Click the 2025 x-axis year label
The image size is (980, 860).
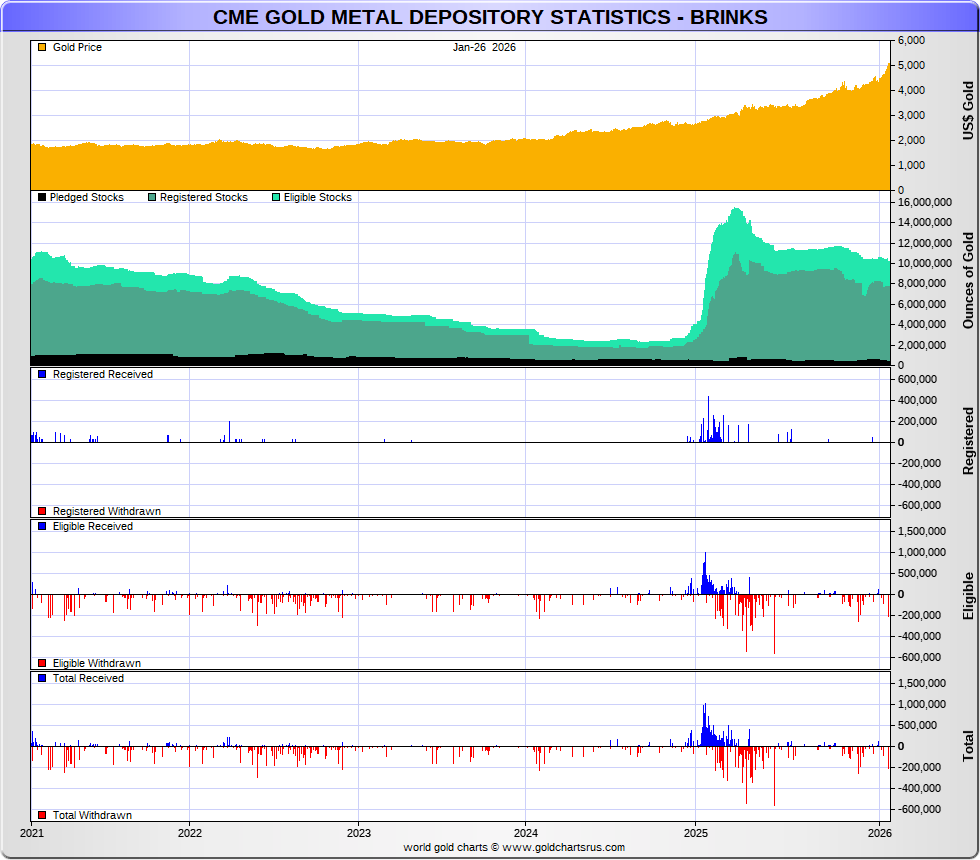pos(696,832)
